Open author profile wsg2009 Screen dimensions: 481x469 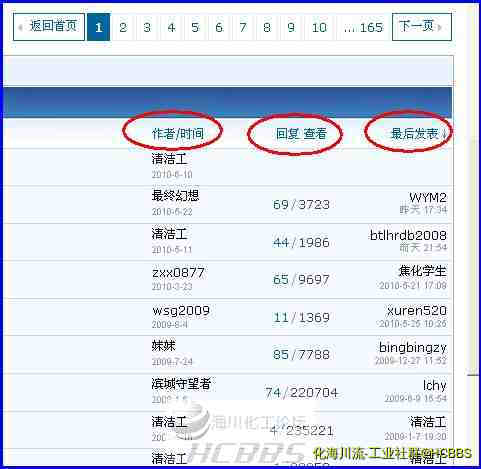(x=181, y=311)
